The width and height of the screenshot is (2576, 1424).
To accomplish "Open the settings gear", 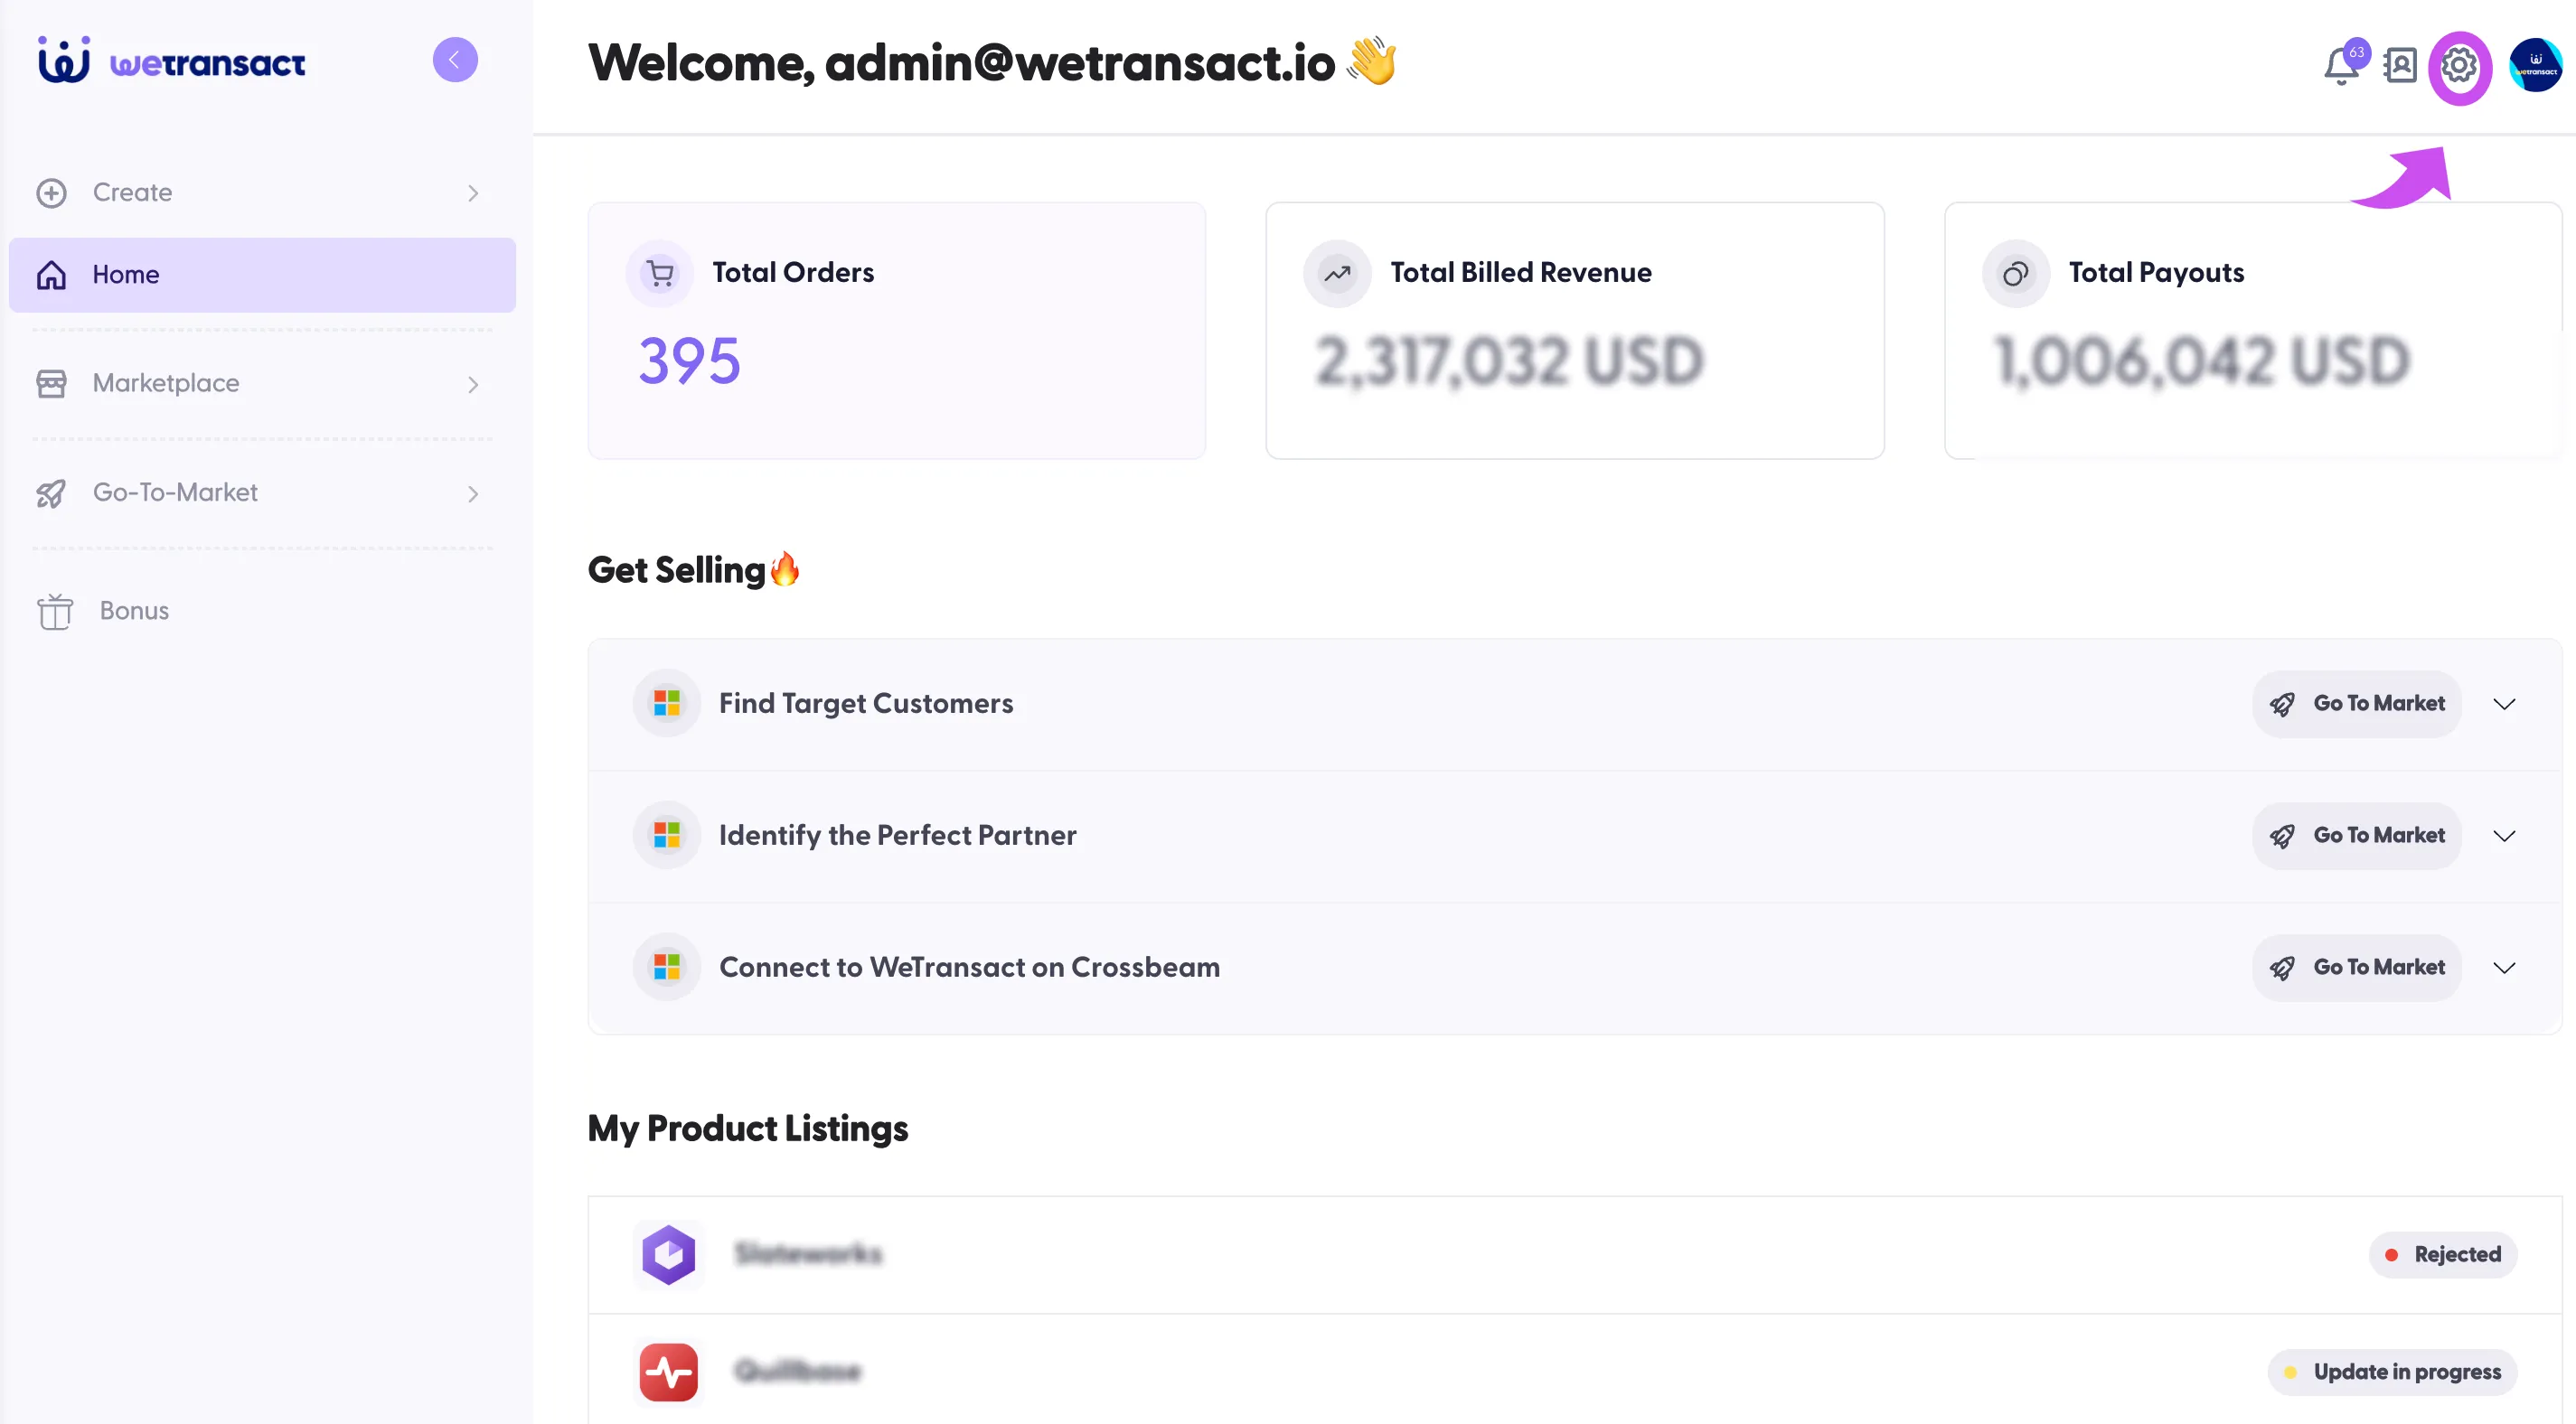I will click(x=2459, y=67).
